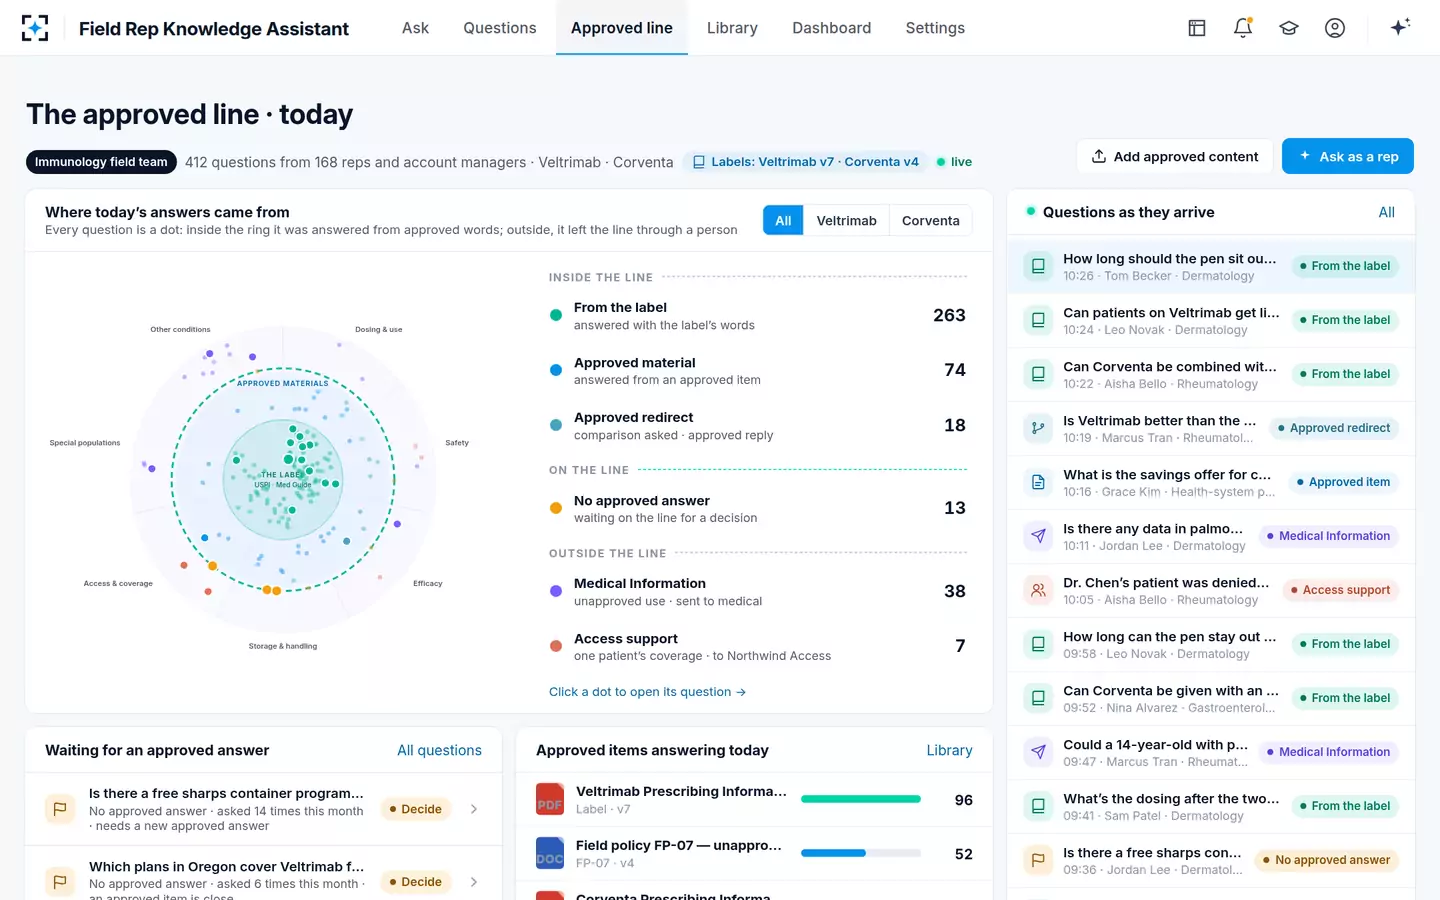Click the sparkle assistant icon

pyautogui.click(x=1400, y=27)
